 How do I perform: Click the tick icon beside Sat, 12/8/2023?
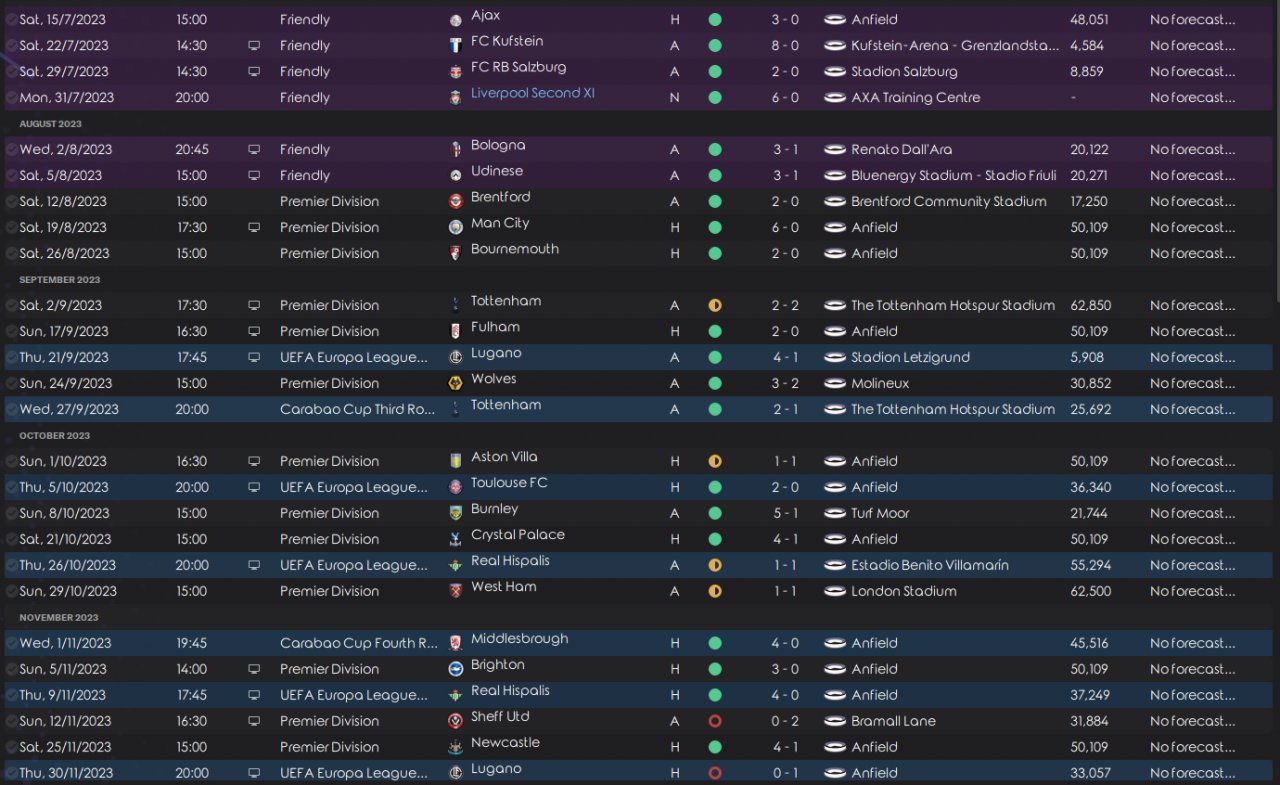click(11, 201)
